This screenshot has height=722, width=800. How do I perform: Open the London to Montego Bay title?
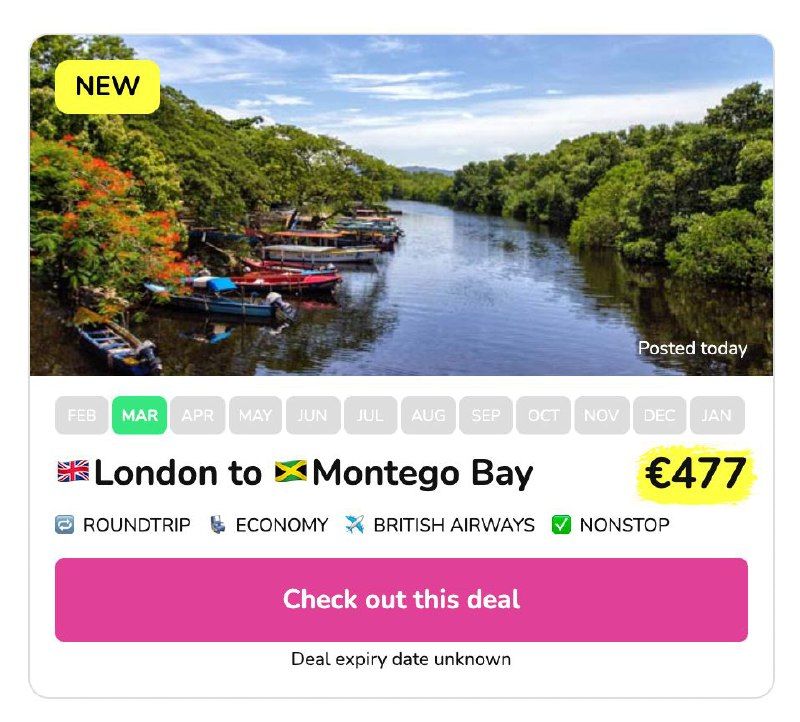click(295, 473)
